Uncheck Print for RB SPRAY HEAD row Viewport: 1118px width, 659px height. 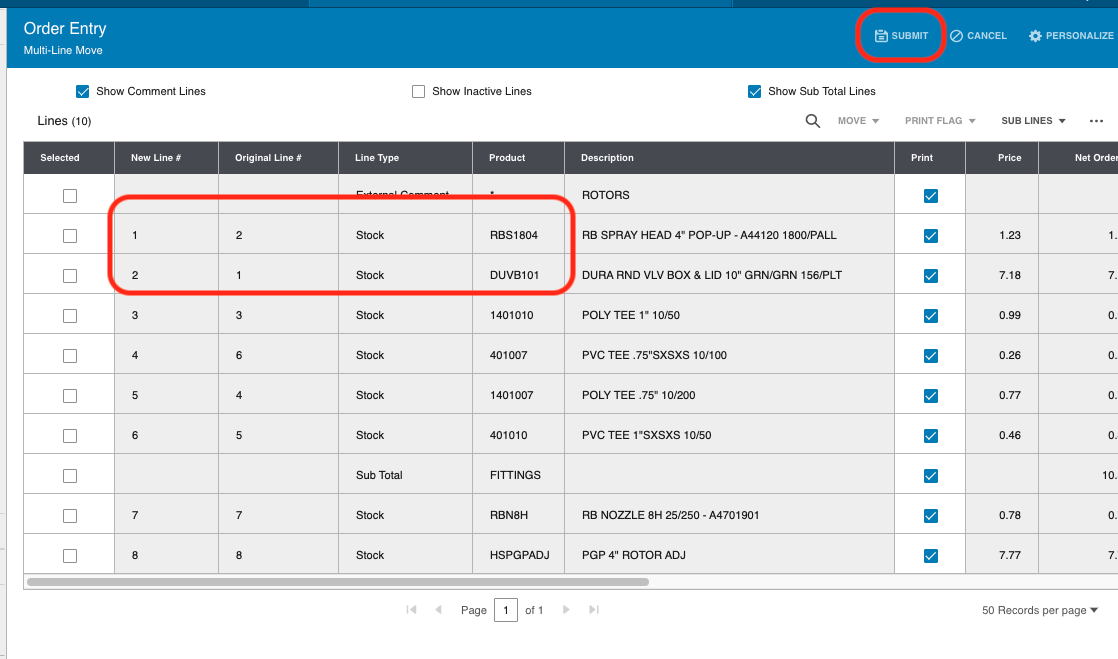coord(930,236)
